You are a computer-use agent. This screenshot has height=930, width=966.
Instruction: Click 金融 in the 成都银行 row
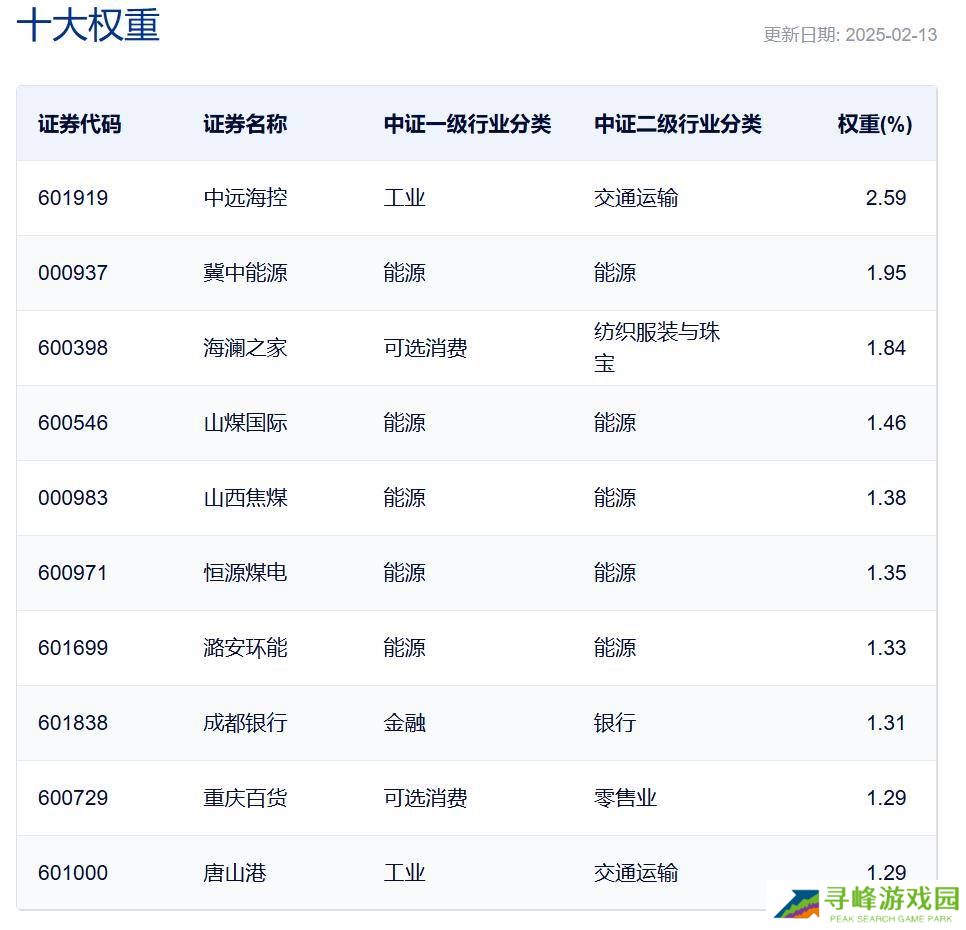(x=404, y=724)
